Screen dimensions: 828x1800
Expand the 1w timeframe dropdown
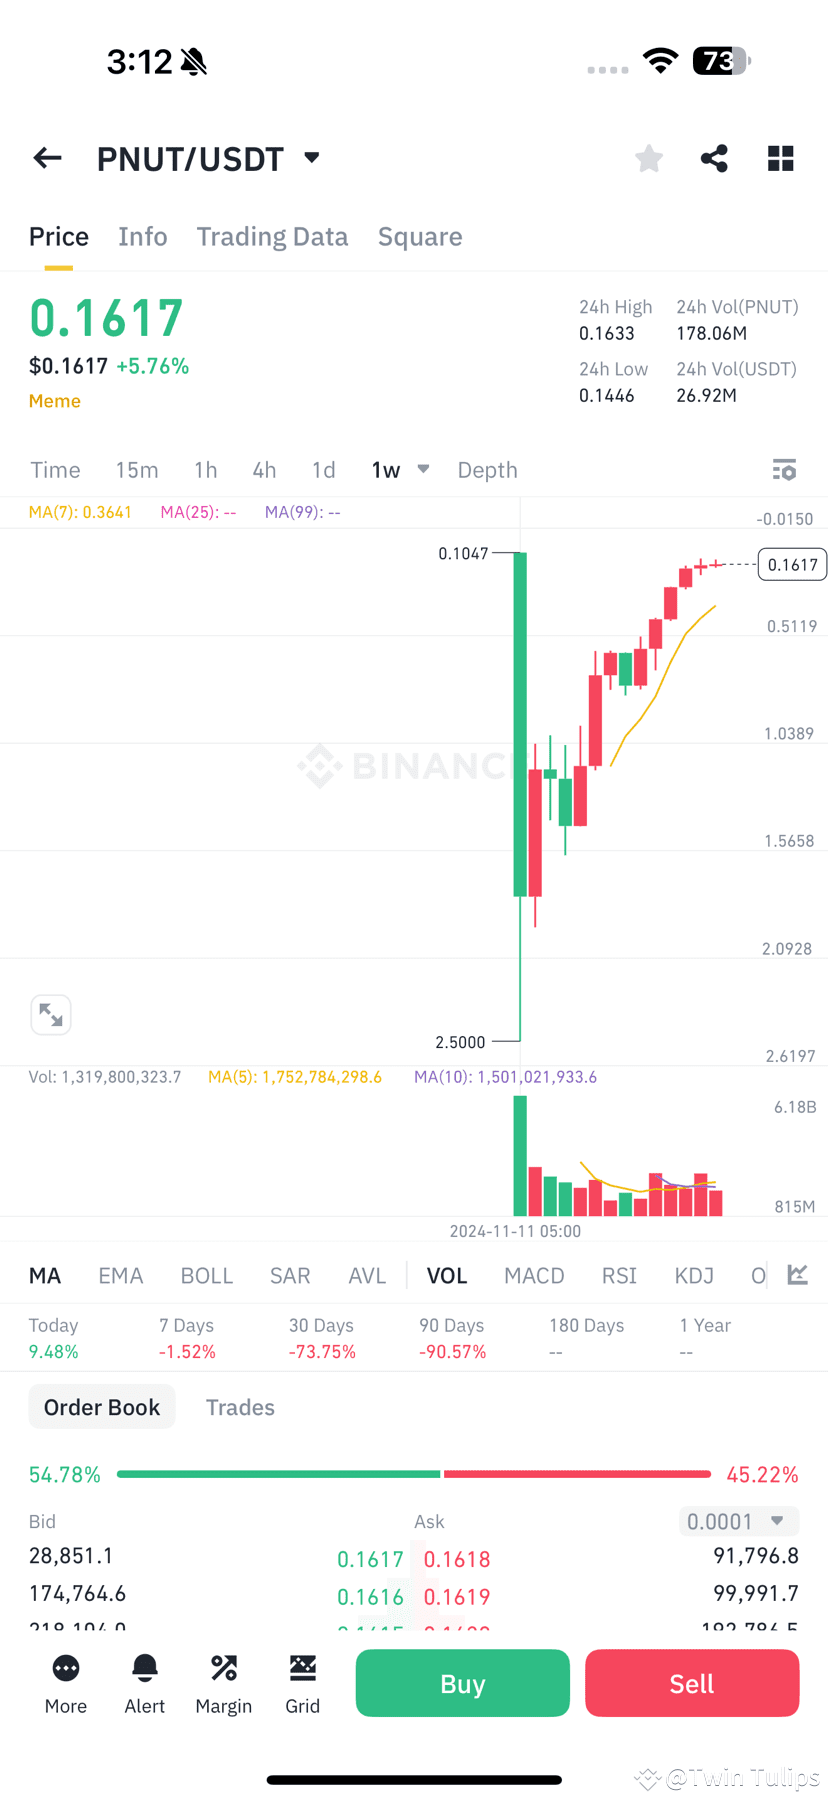pyautogui.click(x=422, y=469)
